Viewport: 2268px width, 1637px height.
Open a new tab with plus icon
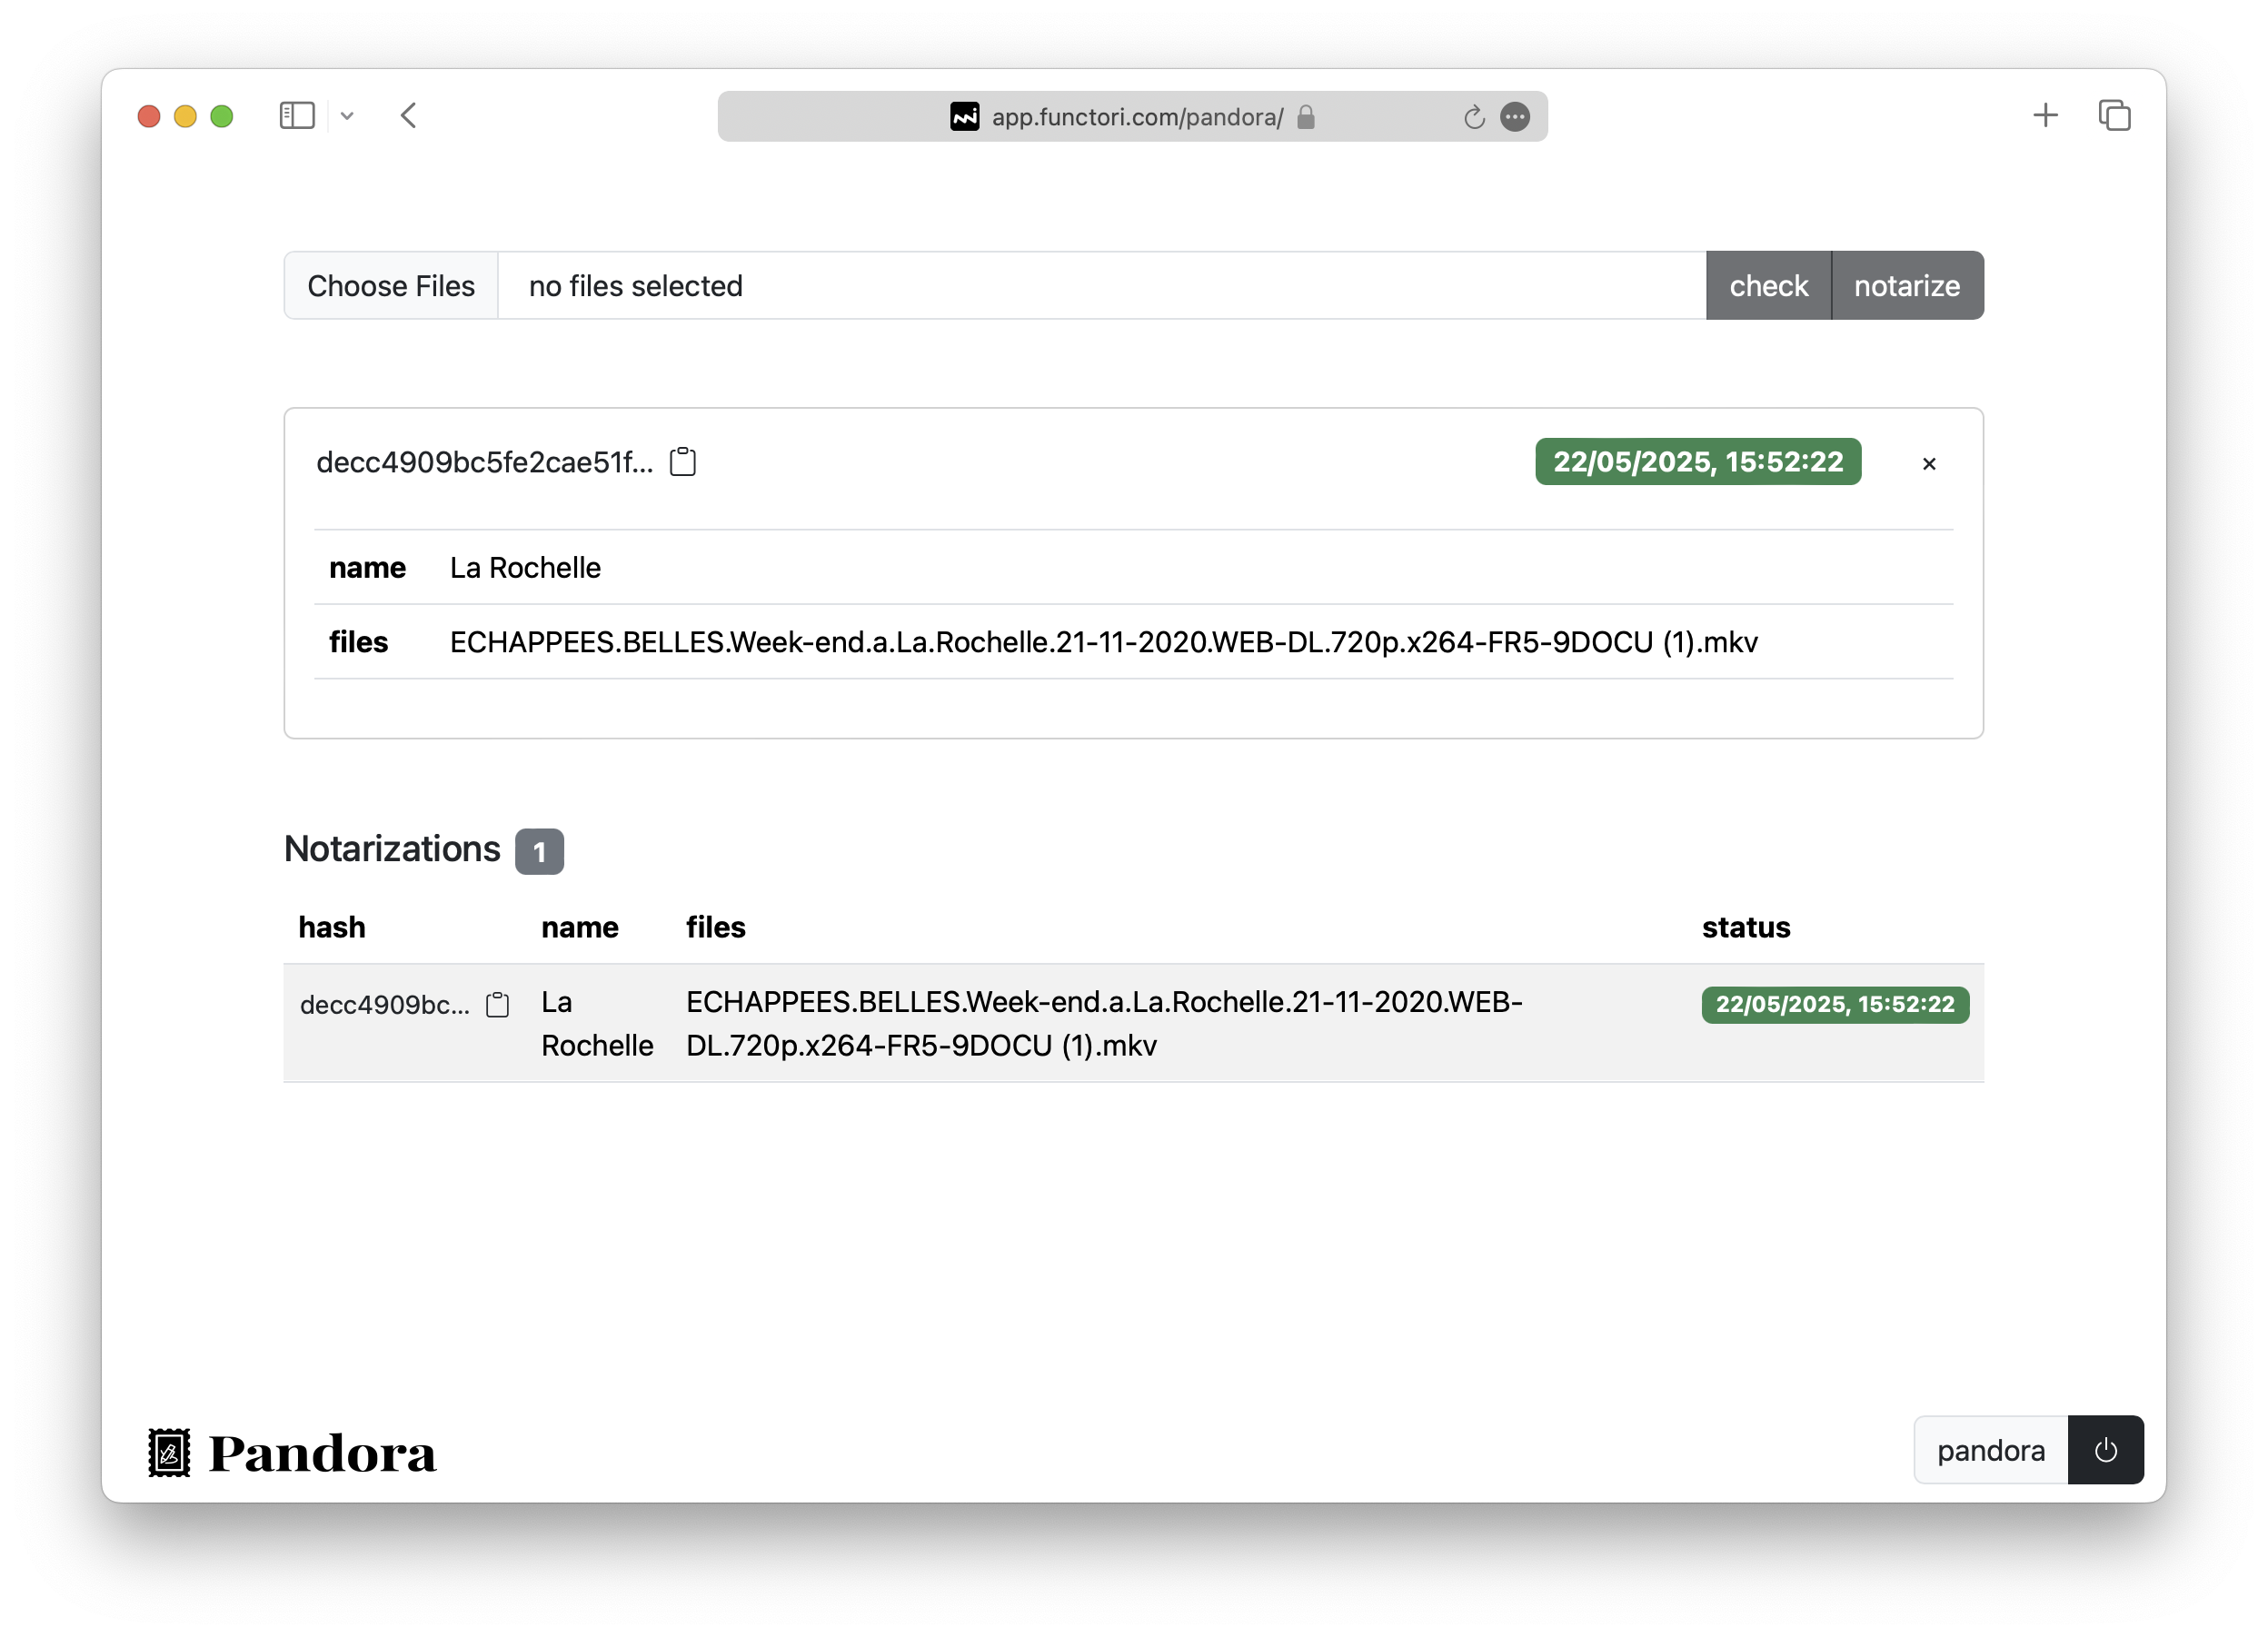pyautogui.click(x=2045, y=116)
